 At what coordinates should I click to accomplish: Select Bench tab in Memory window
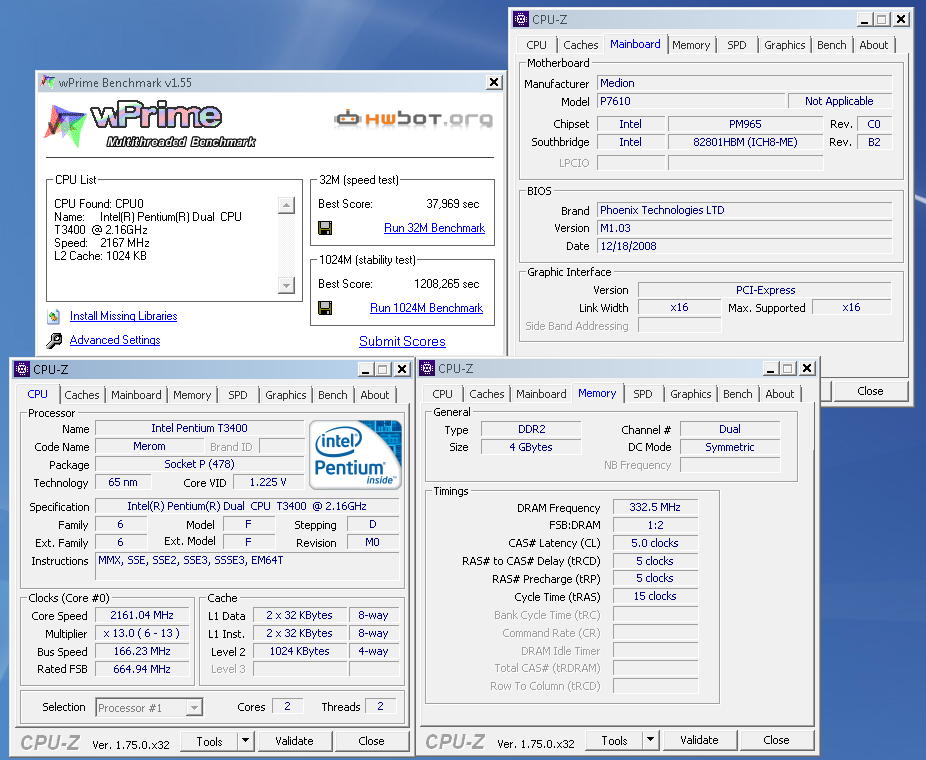coord(738,394)
